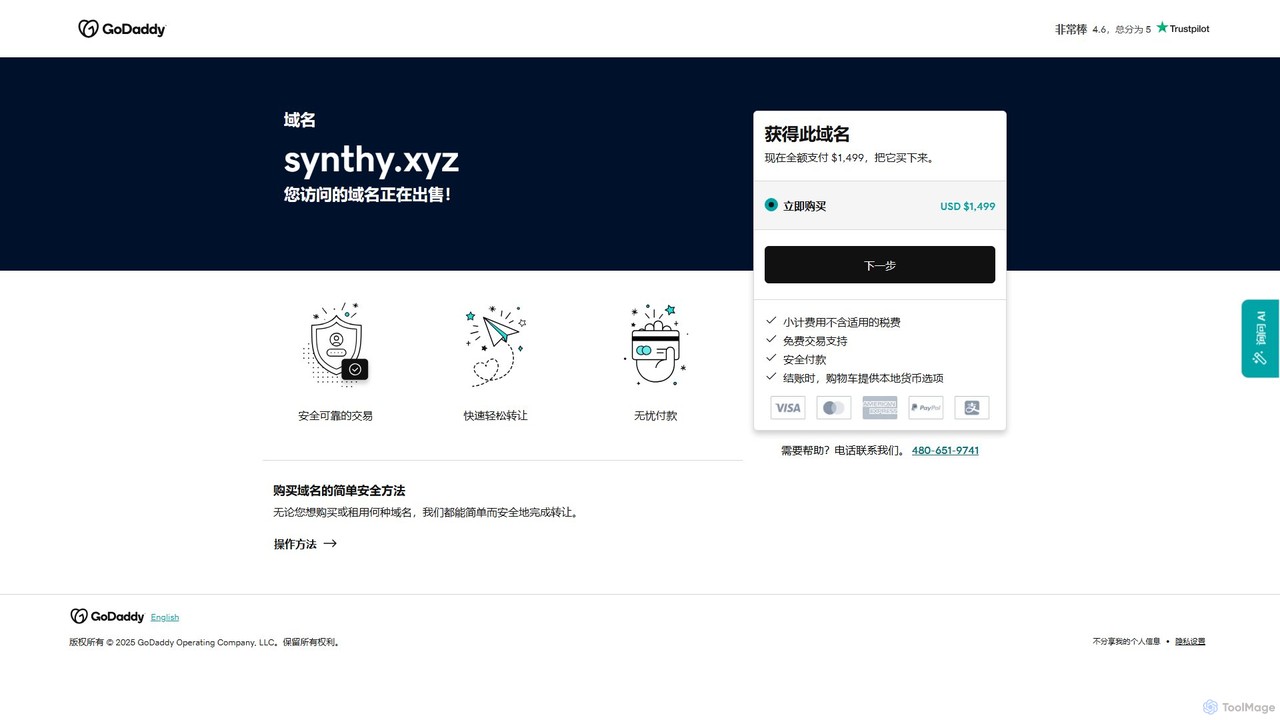The width and height of the screenshot is (1280, 720).
Task: Click the checkmark beside 免费交易支持
Action: click(x=771, y=339)
